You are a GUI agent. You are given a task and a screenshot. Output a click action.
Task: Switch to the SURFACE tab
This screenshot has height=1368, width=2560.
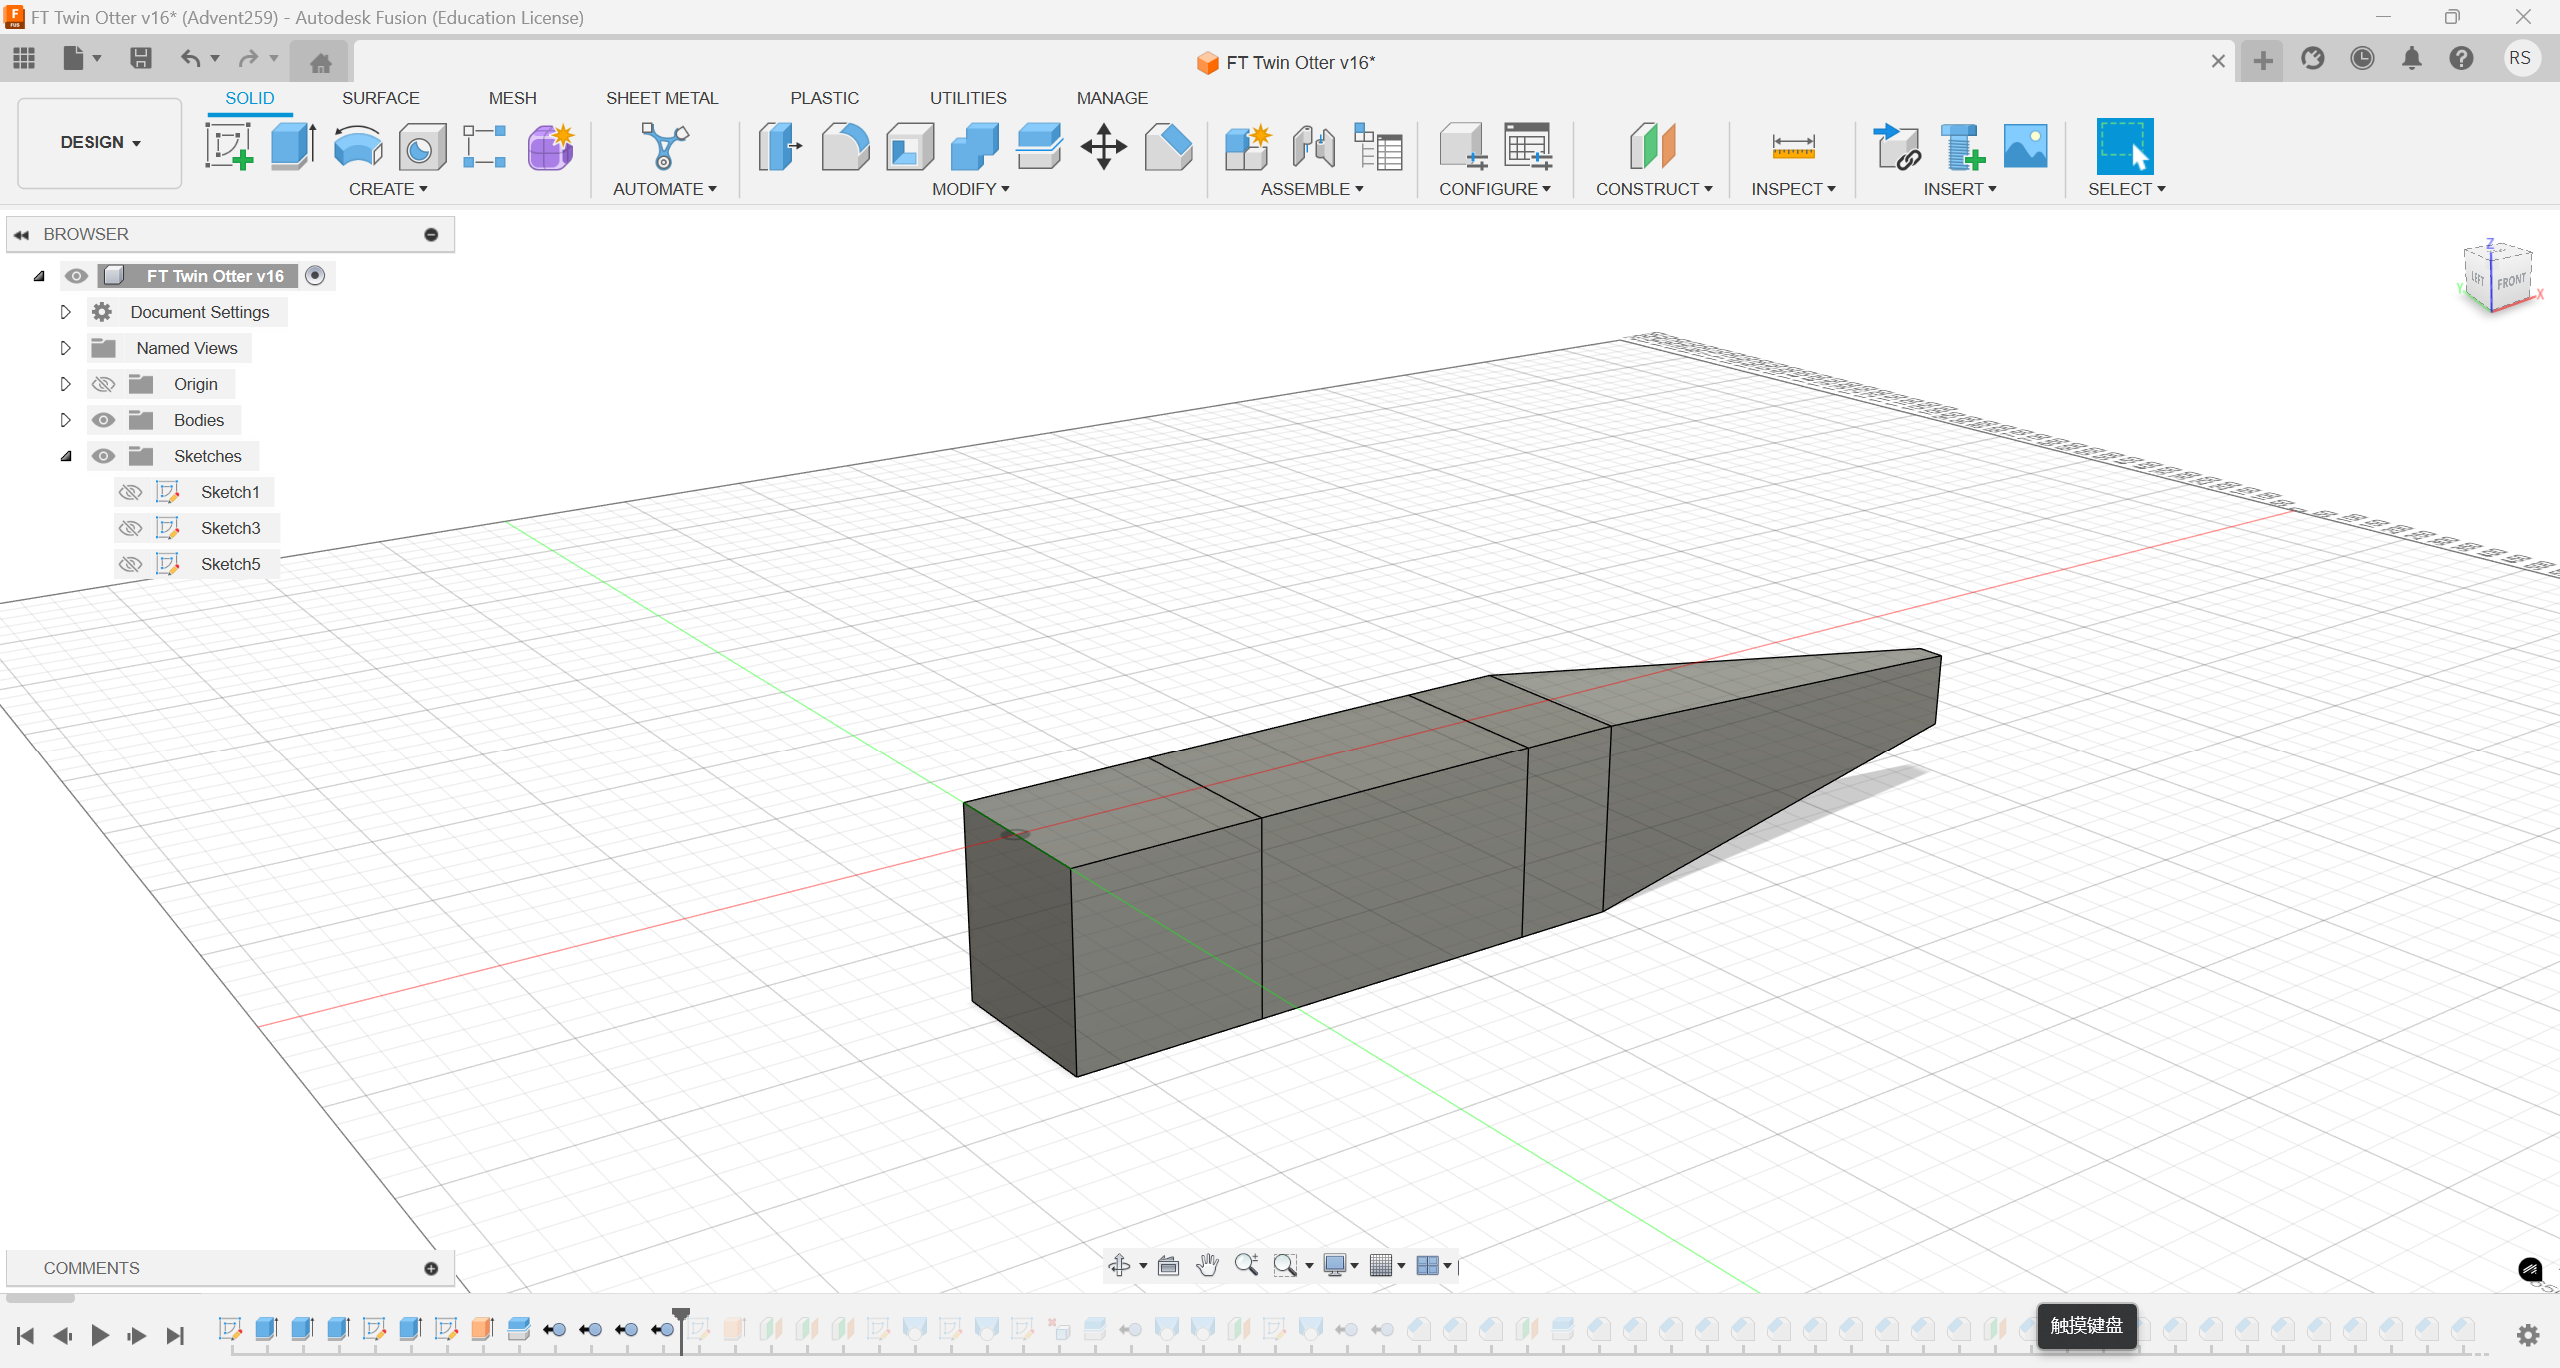(x=380, y=98)
